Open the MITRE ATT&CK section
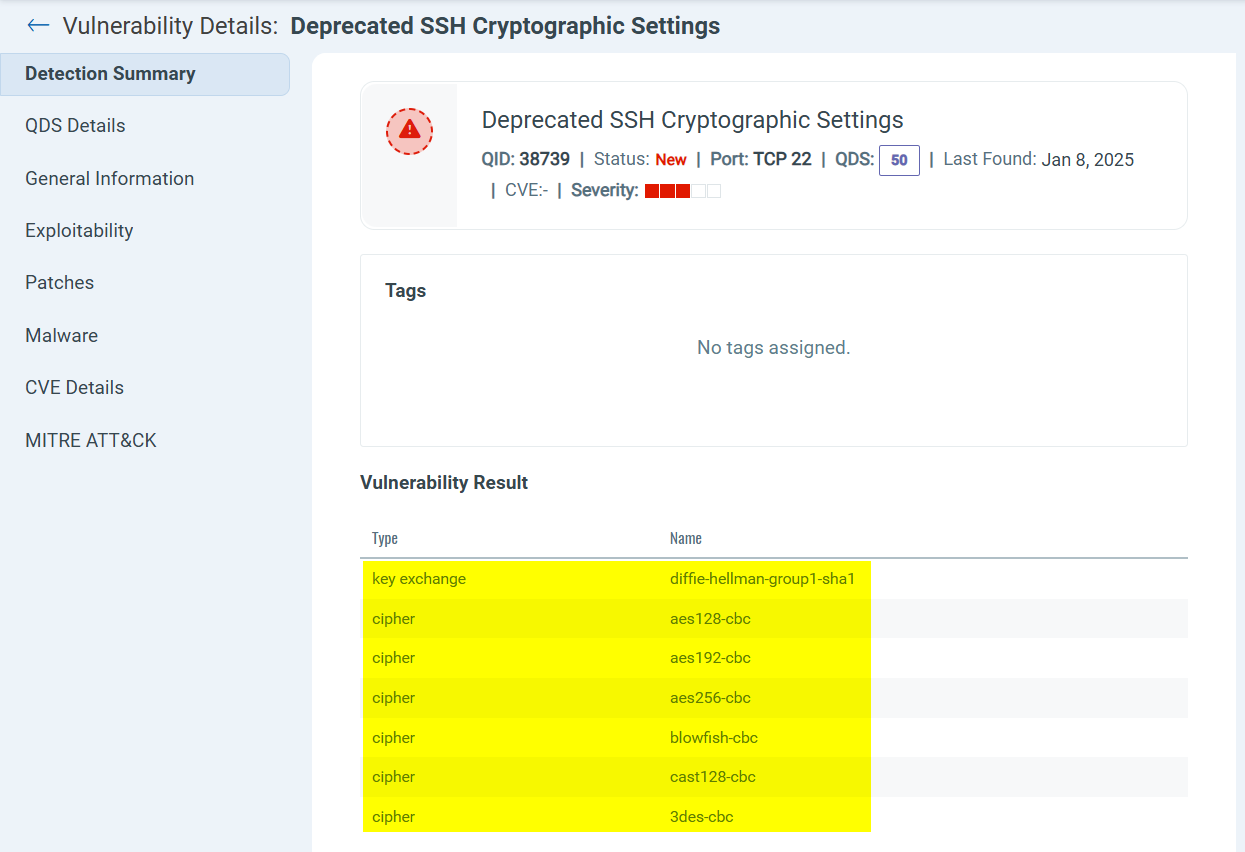The width and height of the screenshot is (1245, 852). coord(91,440)
